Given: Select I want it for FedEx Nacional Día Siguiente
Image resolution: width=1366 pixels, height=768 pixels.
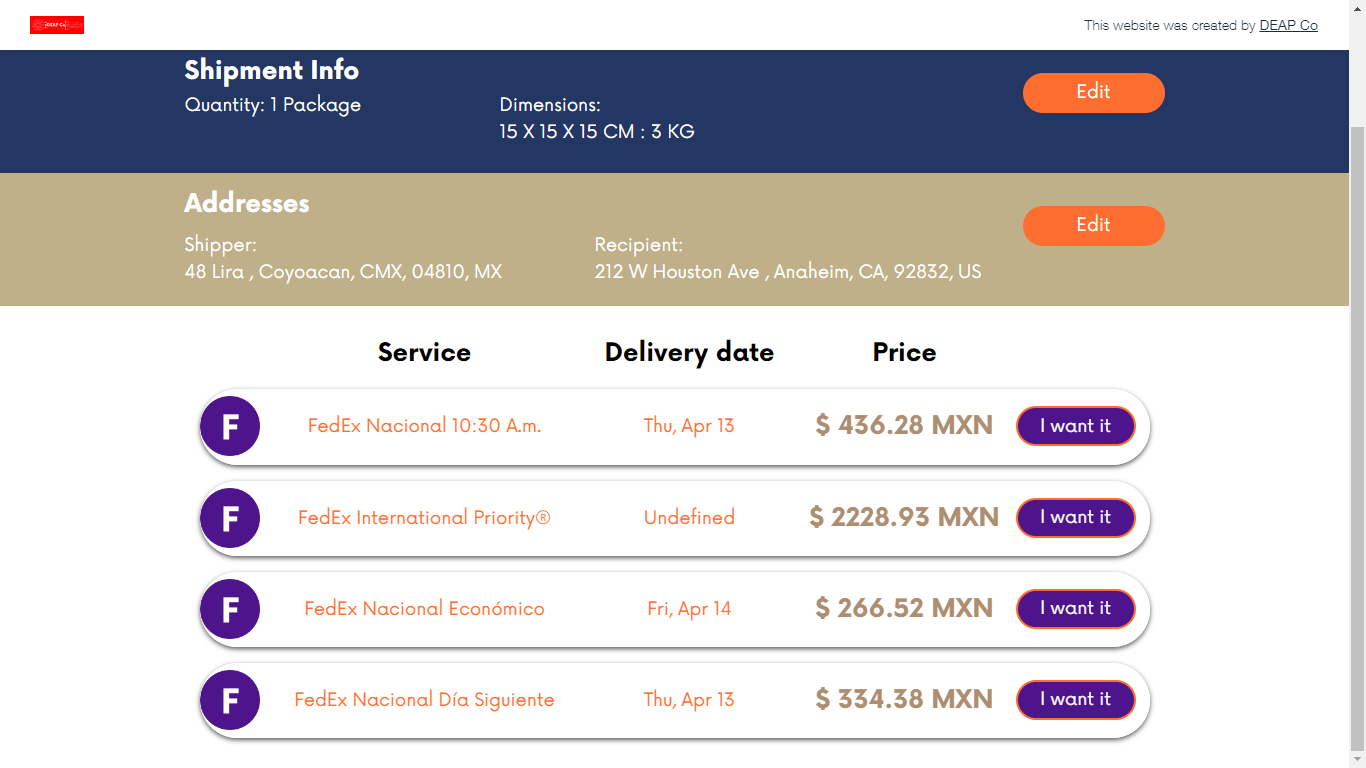Looking at the screenshot, I should [1076, 700].
